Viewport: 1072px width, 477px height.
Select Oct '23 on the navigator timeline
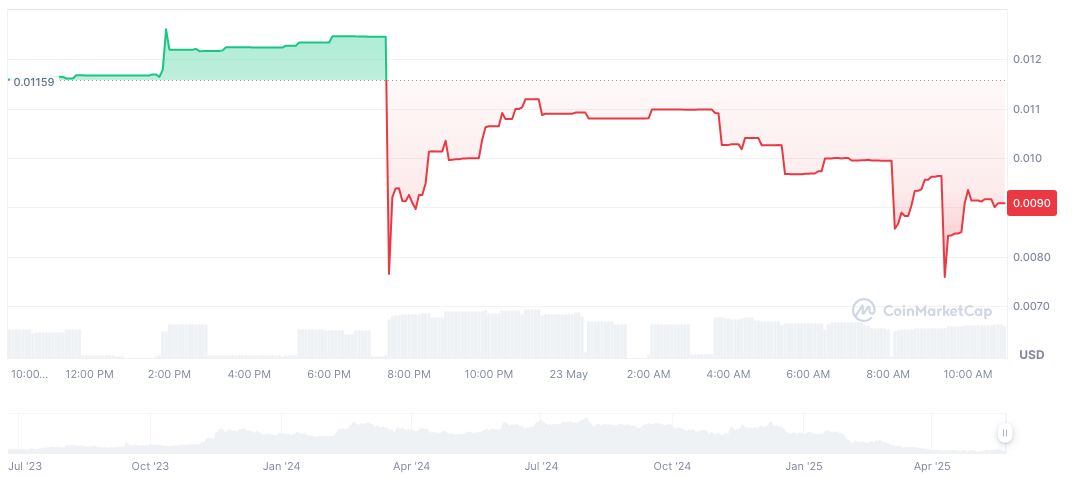point(150,466)
